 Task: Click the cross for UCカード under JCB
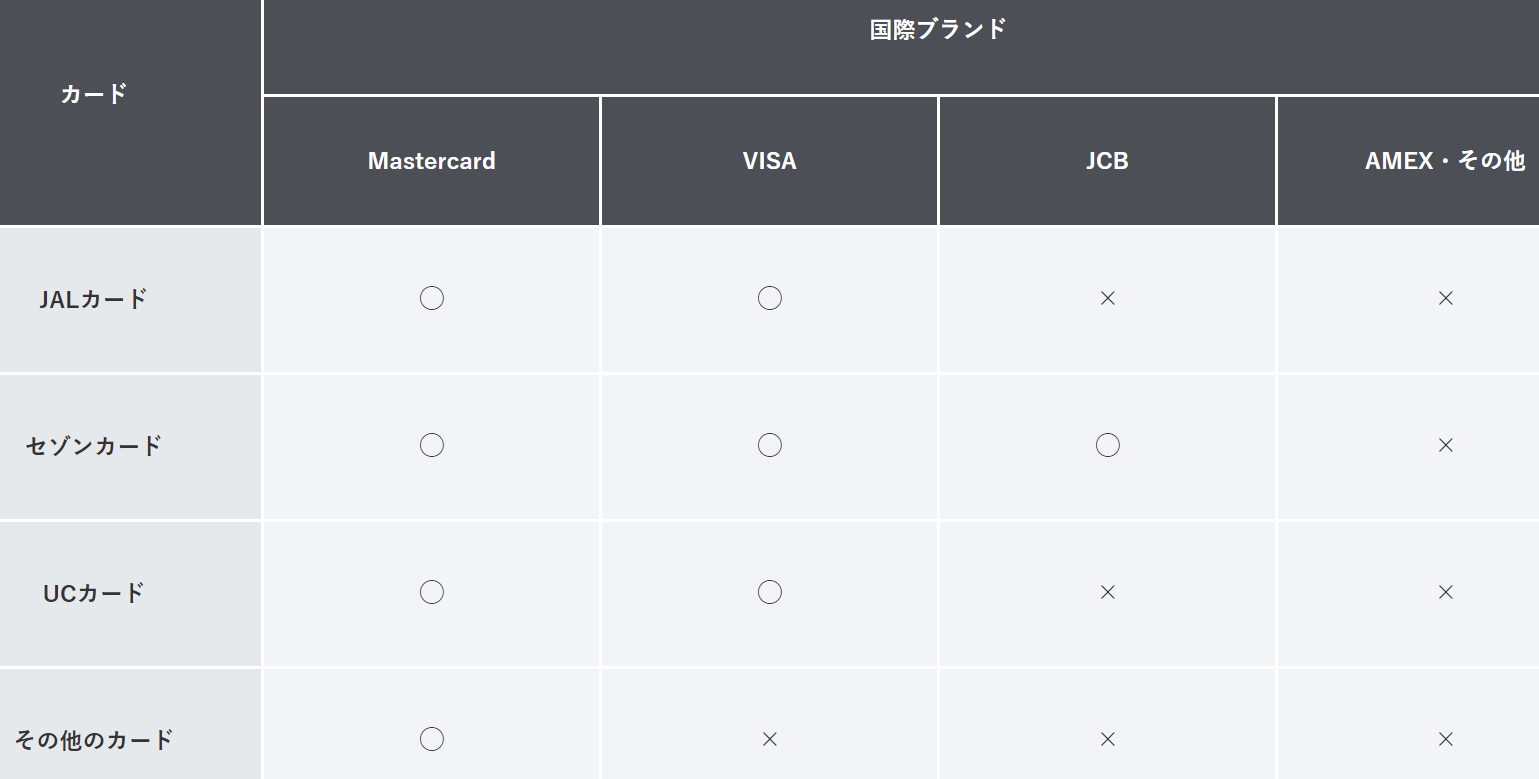(1107, 592)
